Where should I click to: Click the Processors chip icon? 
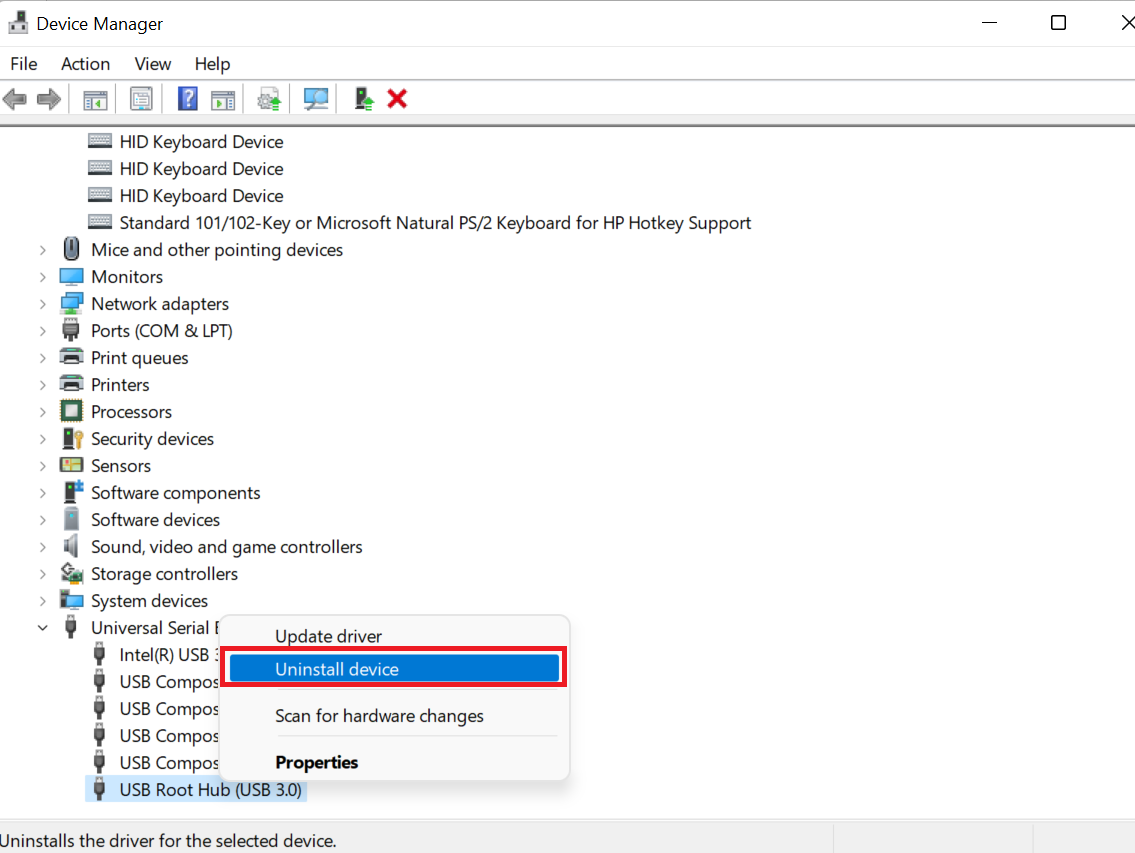coord(71,411)
